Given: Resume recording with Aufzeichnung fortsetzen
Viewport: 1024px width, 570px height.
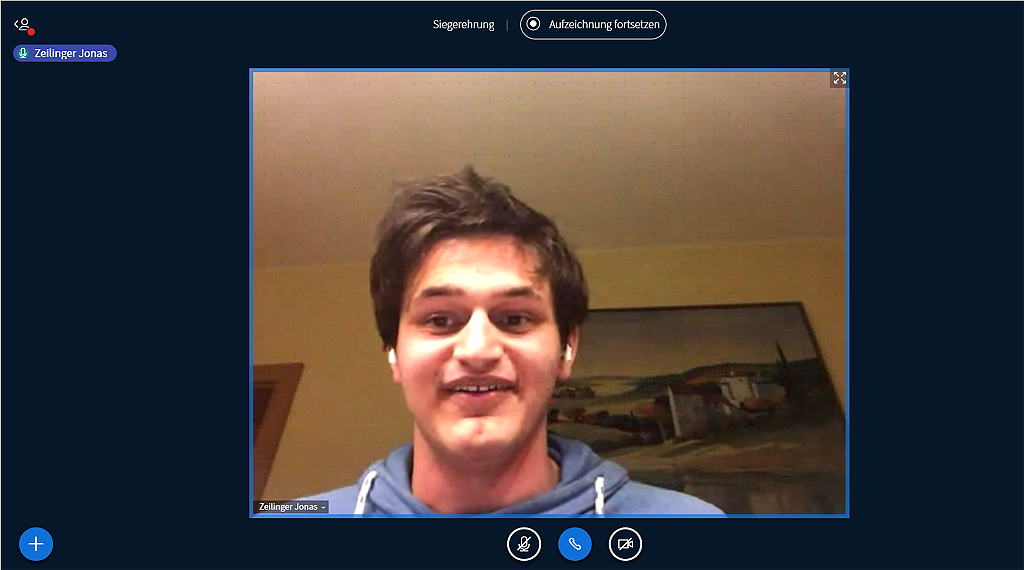Looking at the screenshot, I should [x=593, y=25].
